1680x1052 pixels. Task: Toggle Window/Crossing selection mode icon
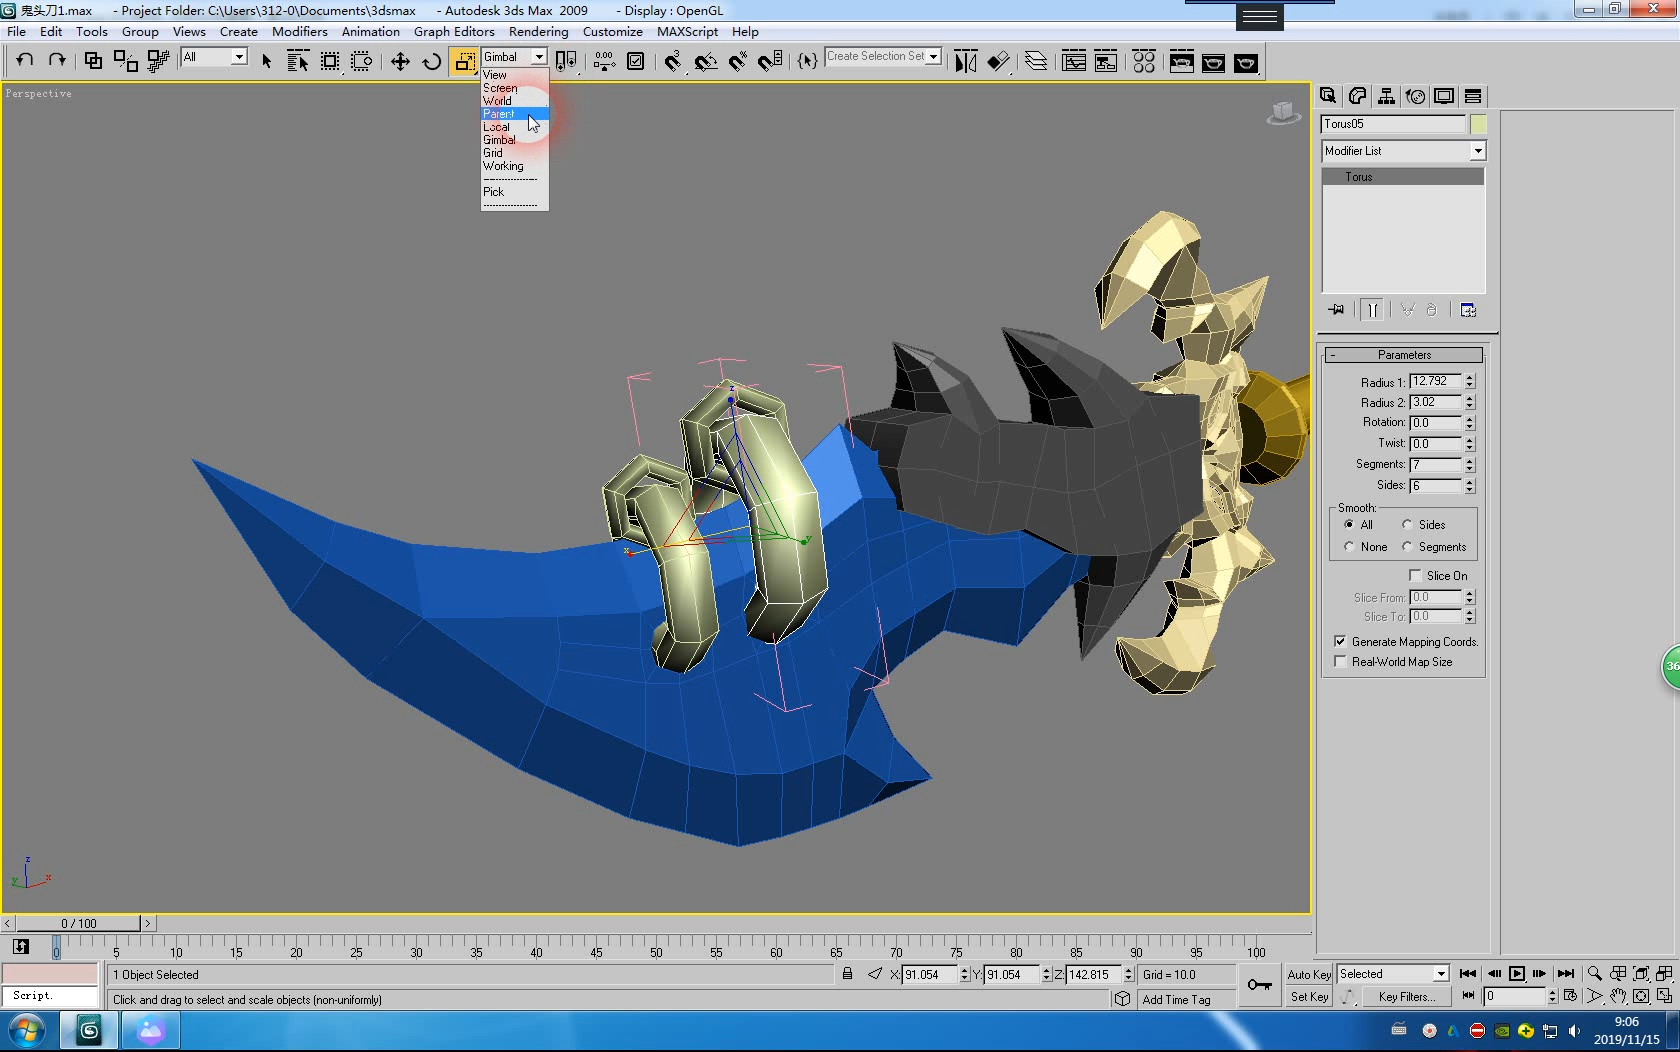click(x=362, y=61)
